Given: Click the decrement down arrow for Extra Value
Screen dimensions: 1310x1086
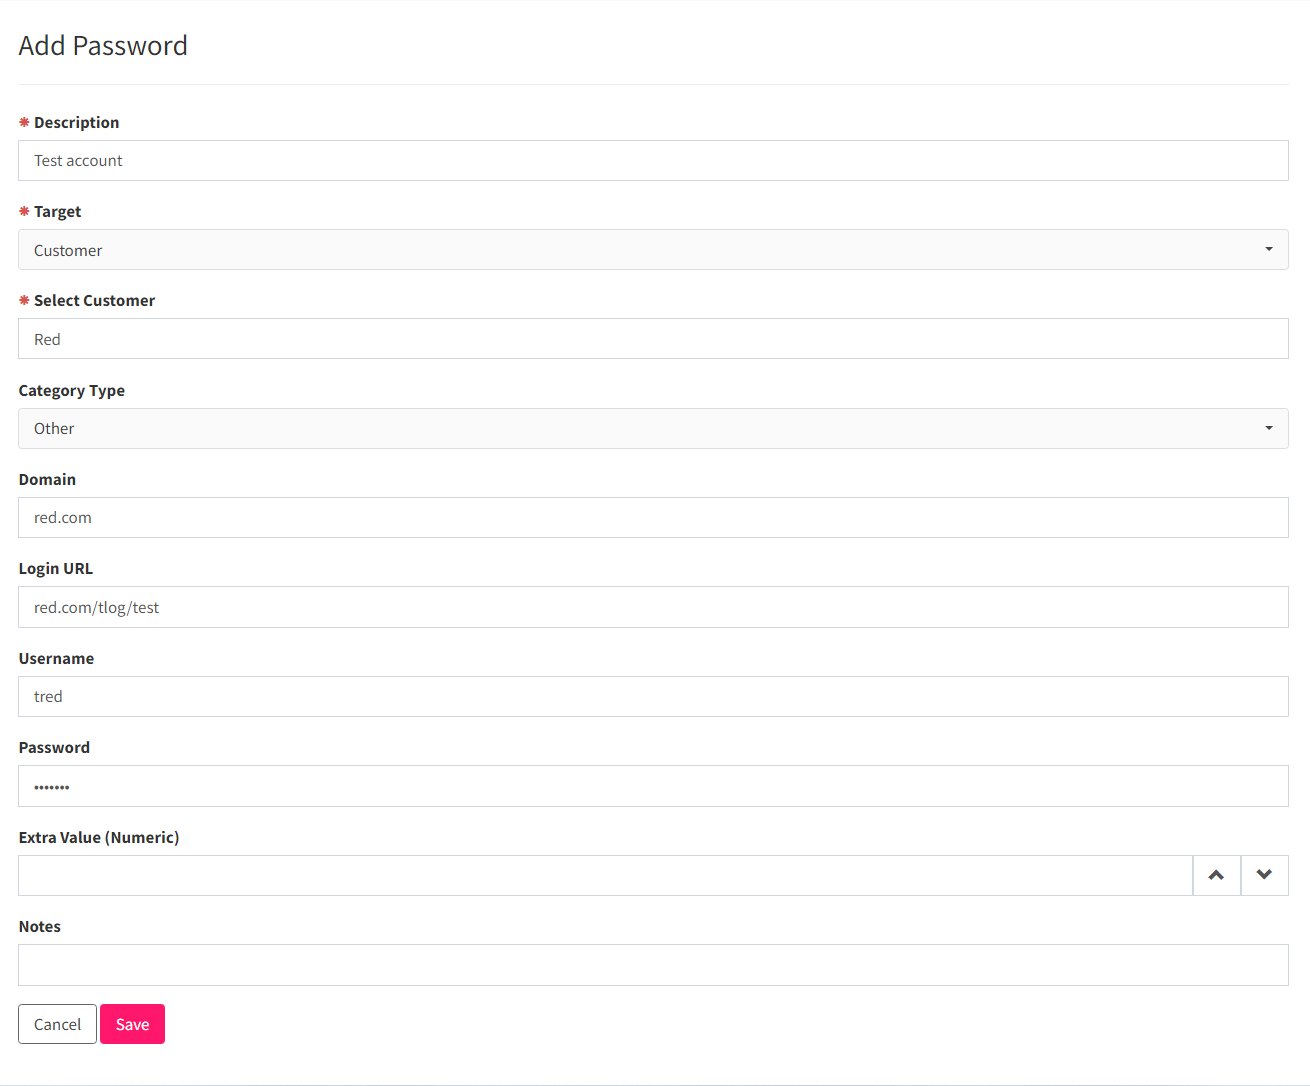Looking at the screenshot, I should (1265, 875).
